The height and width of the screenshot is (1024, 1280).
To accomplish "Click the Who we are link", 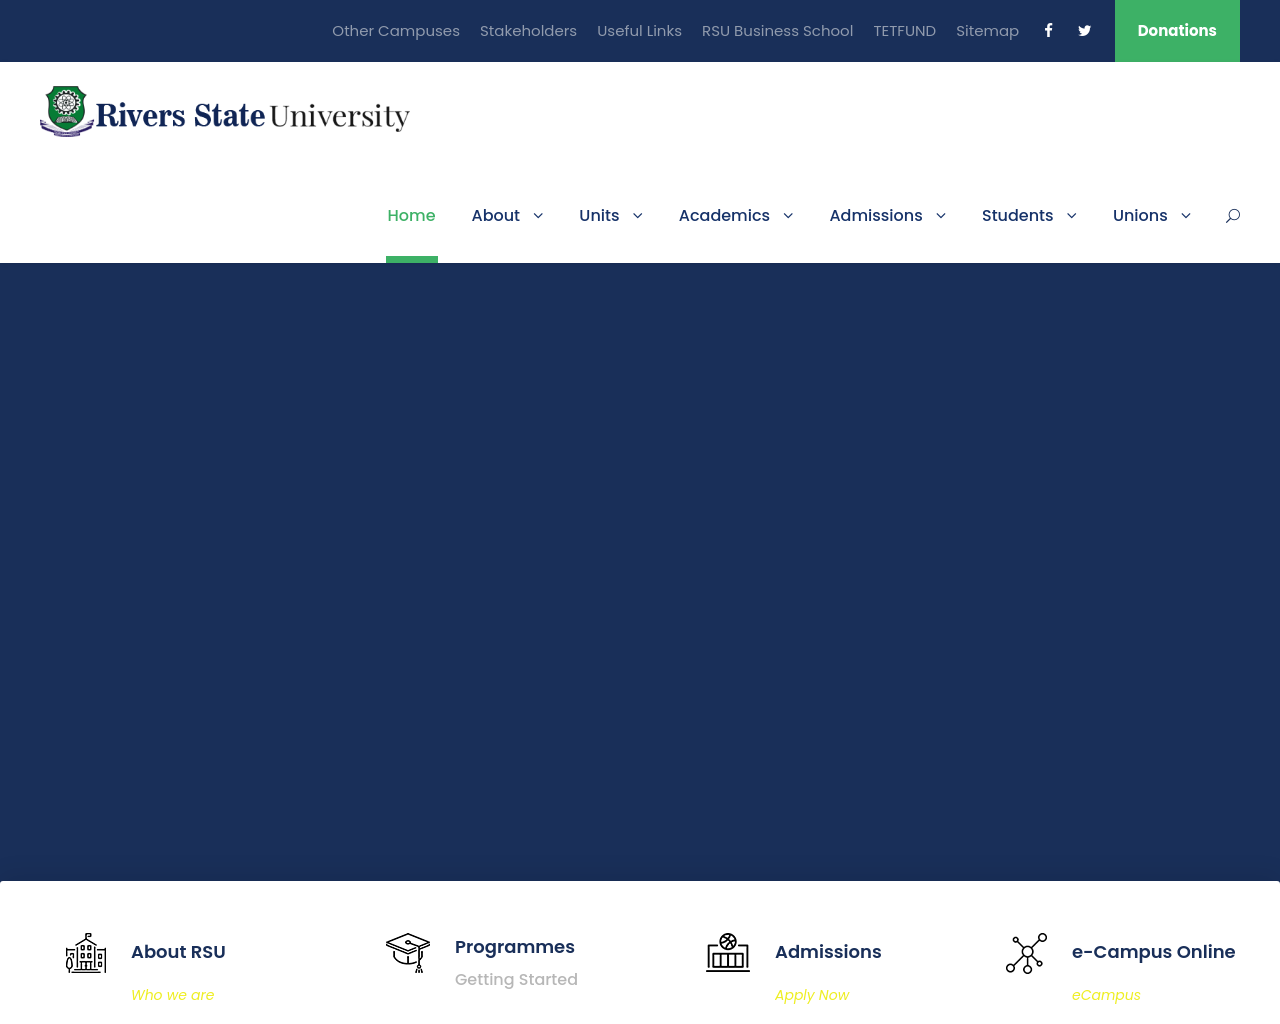I will pyautogui.click(x=172, y=995).
